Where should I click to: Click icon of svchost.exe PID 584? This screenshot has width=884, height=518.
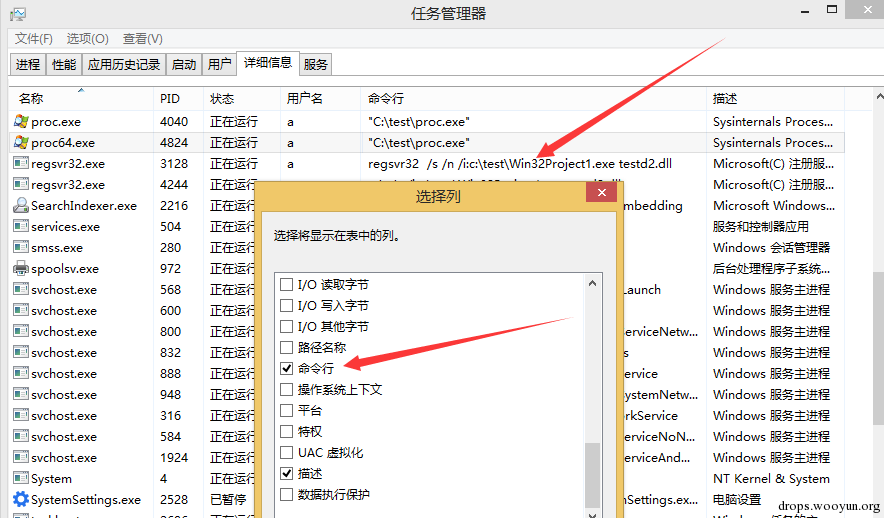tap(21, 436)
